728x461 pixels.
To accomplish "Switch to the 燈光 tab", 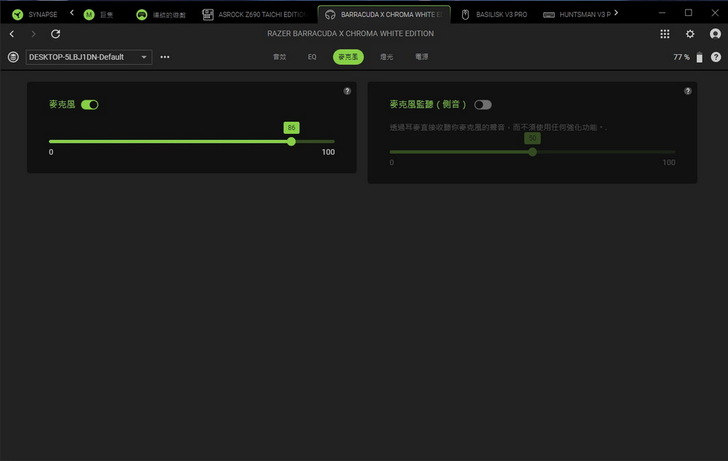I will pyautogui.click(x=387, y=57).
